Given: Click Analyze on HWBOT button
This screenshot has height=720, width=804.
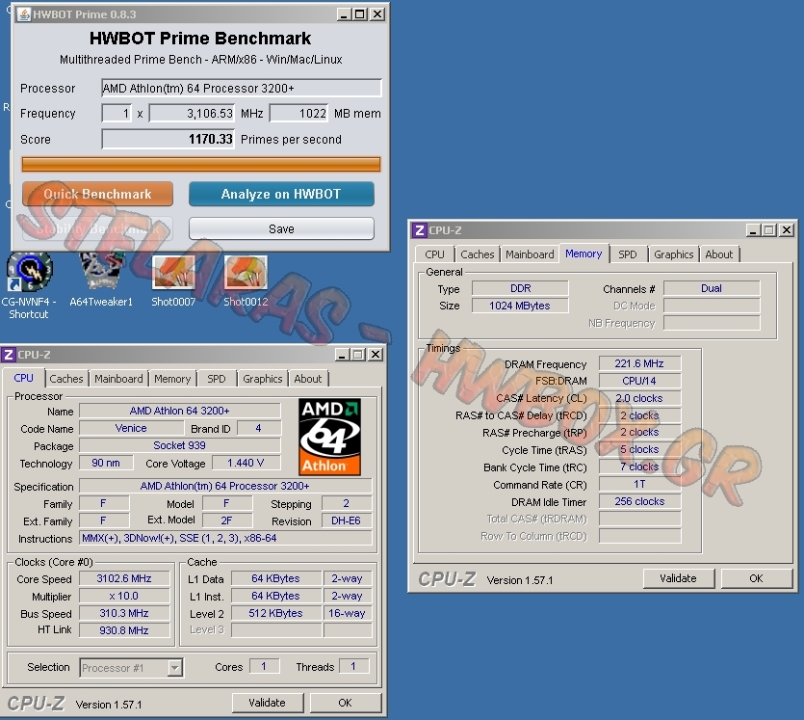Looking at the screenshot, I should (x=281, y=194).
